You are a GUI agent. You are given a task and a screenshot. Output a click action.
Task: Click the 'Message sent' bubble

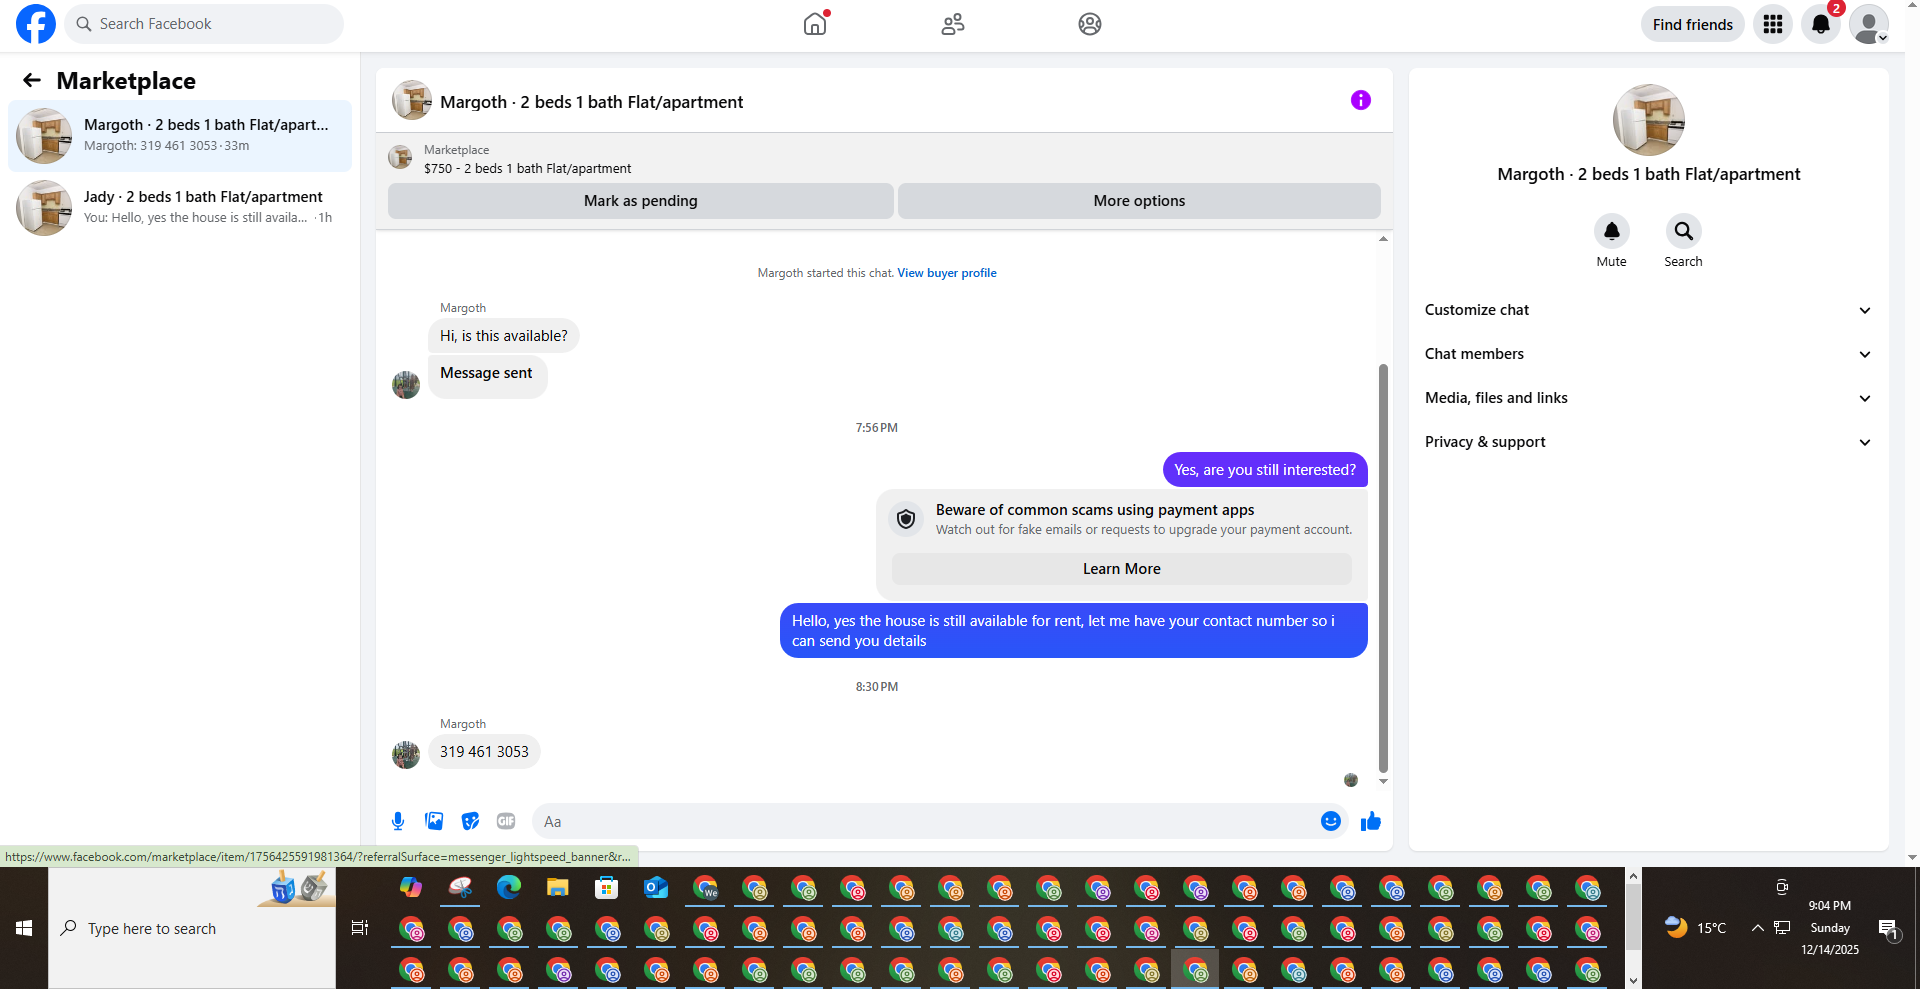pyautogui.click(x=487, y=376)
